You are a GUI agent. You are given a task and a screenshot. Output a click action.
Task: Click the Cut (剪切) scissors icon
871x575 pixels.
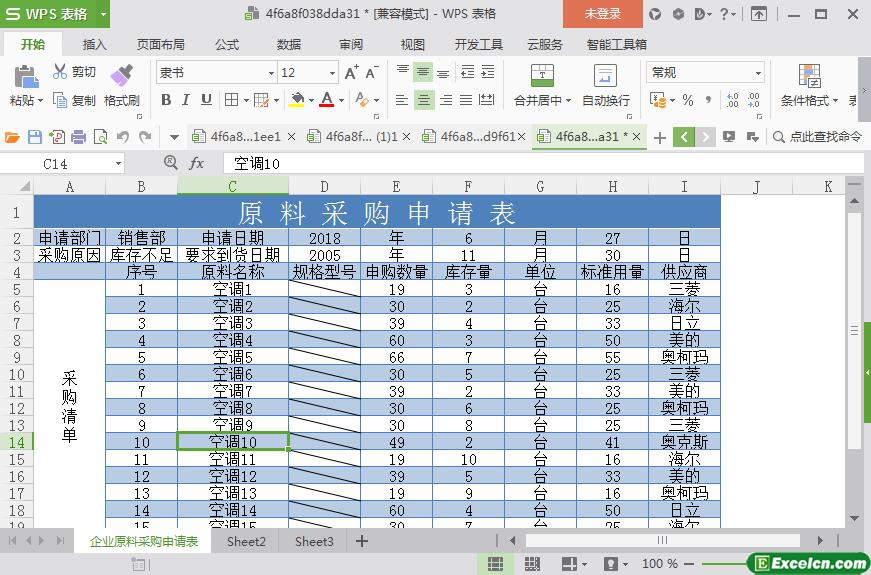[x=60, y=72]
